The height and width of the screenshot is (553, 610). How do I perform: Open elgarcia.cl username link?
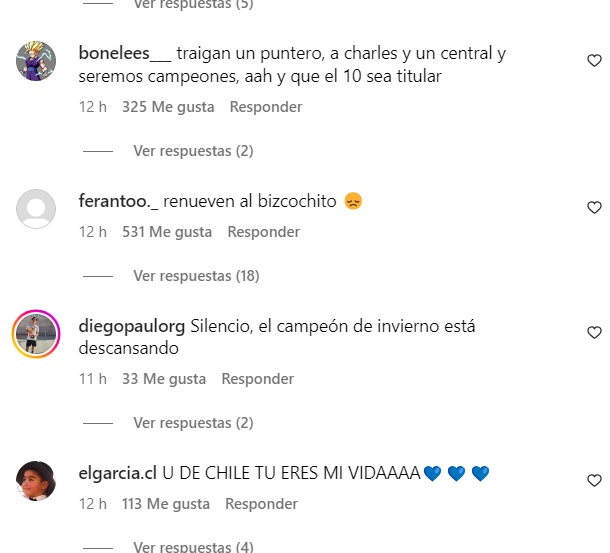coord(117,473)
